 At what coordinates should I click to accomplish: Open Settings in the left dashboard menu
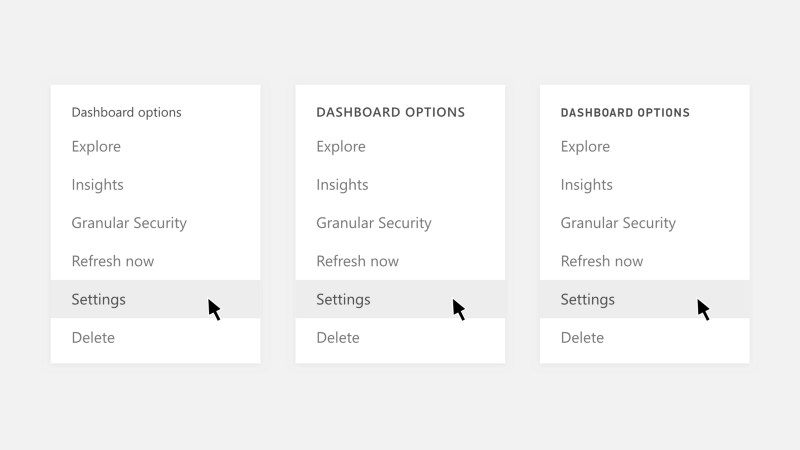click(x=99, y=299)
